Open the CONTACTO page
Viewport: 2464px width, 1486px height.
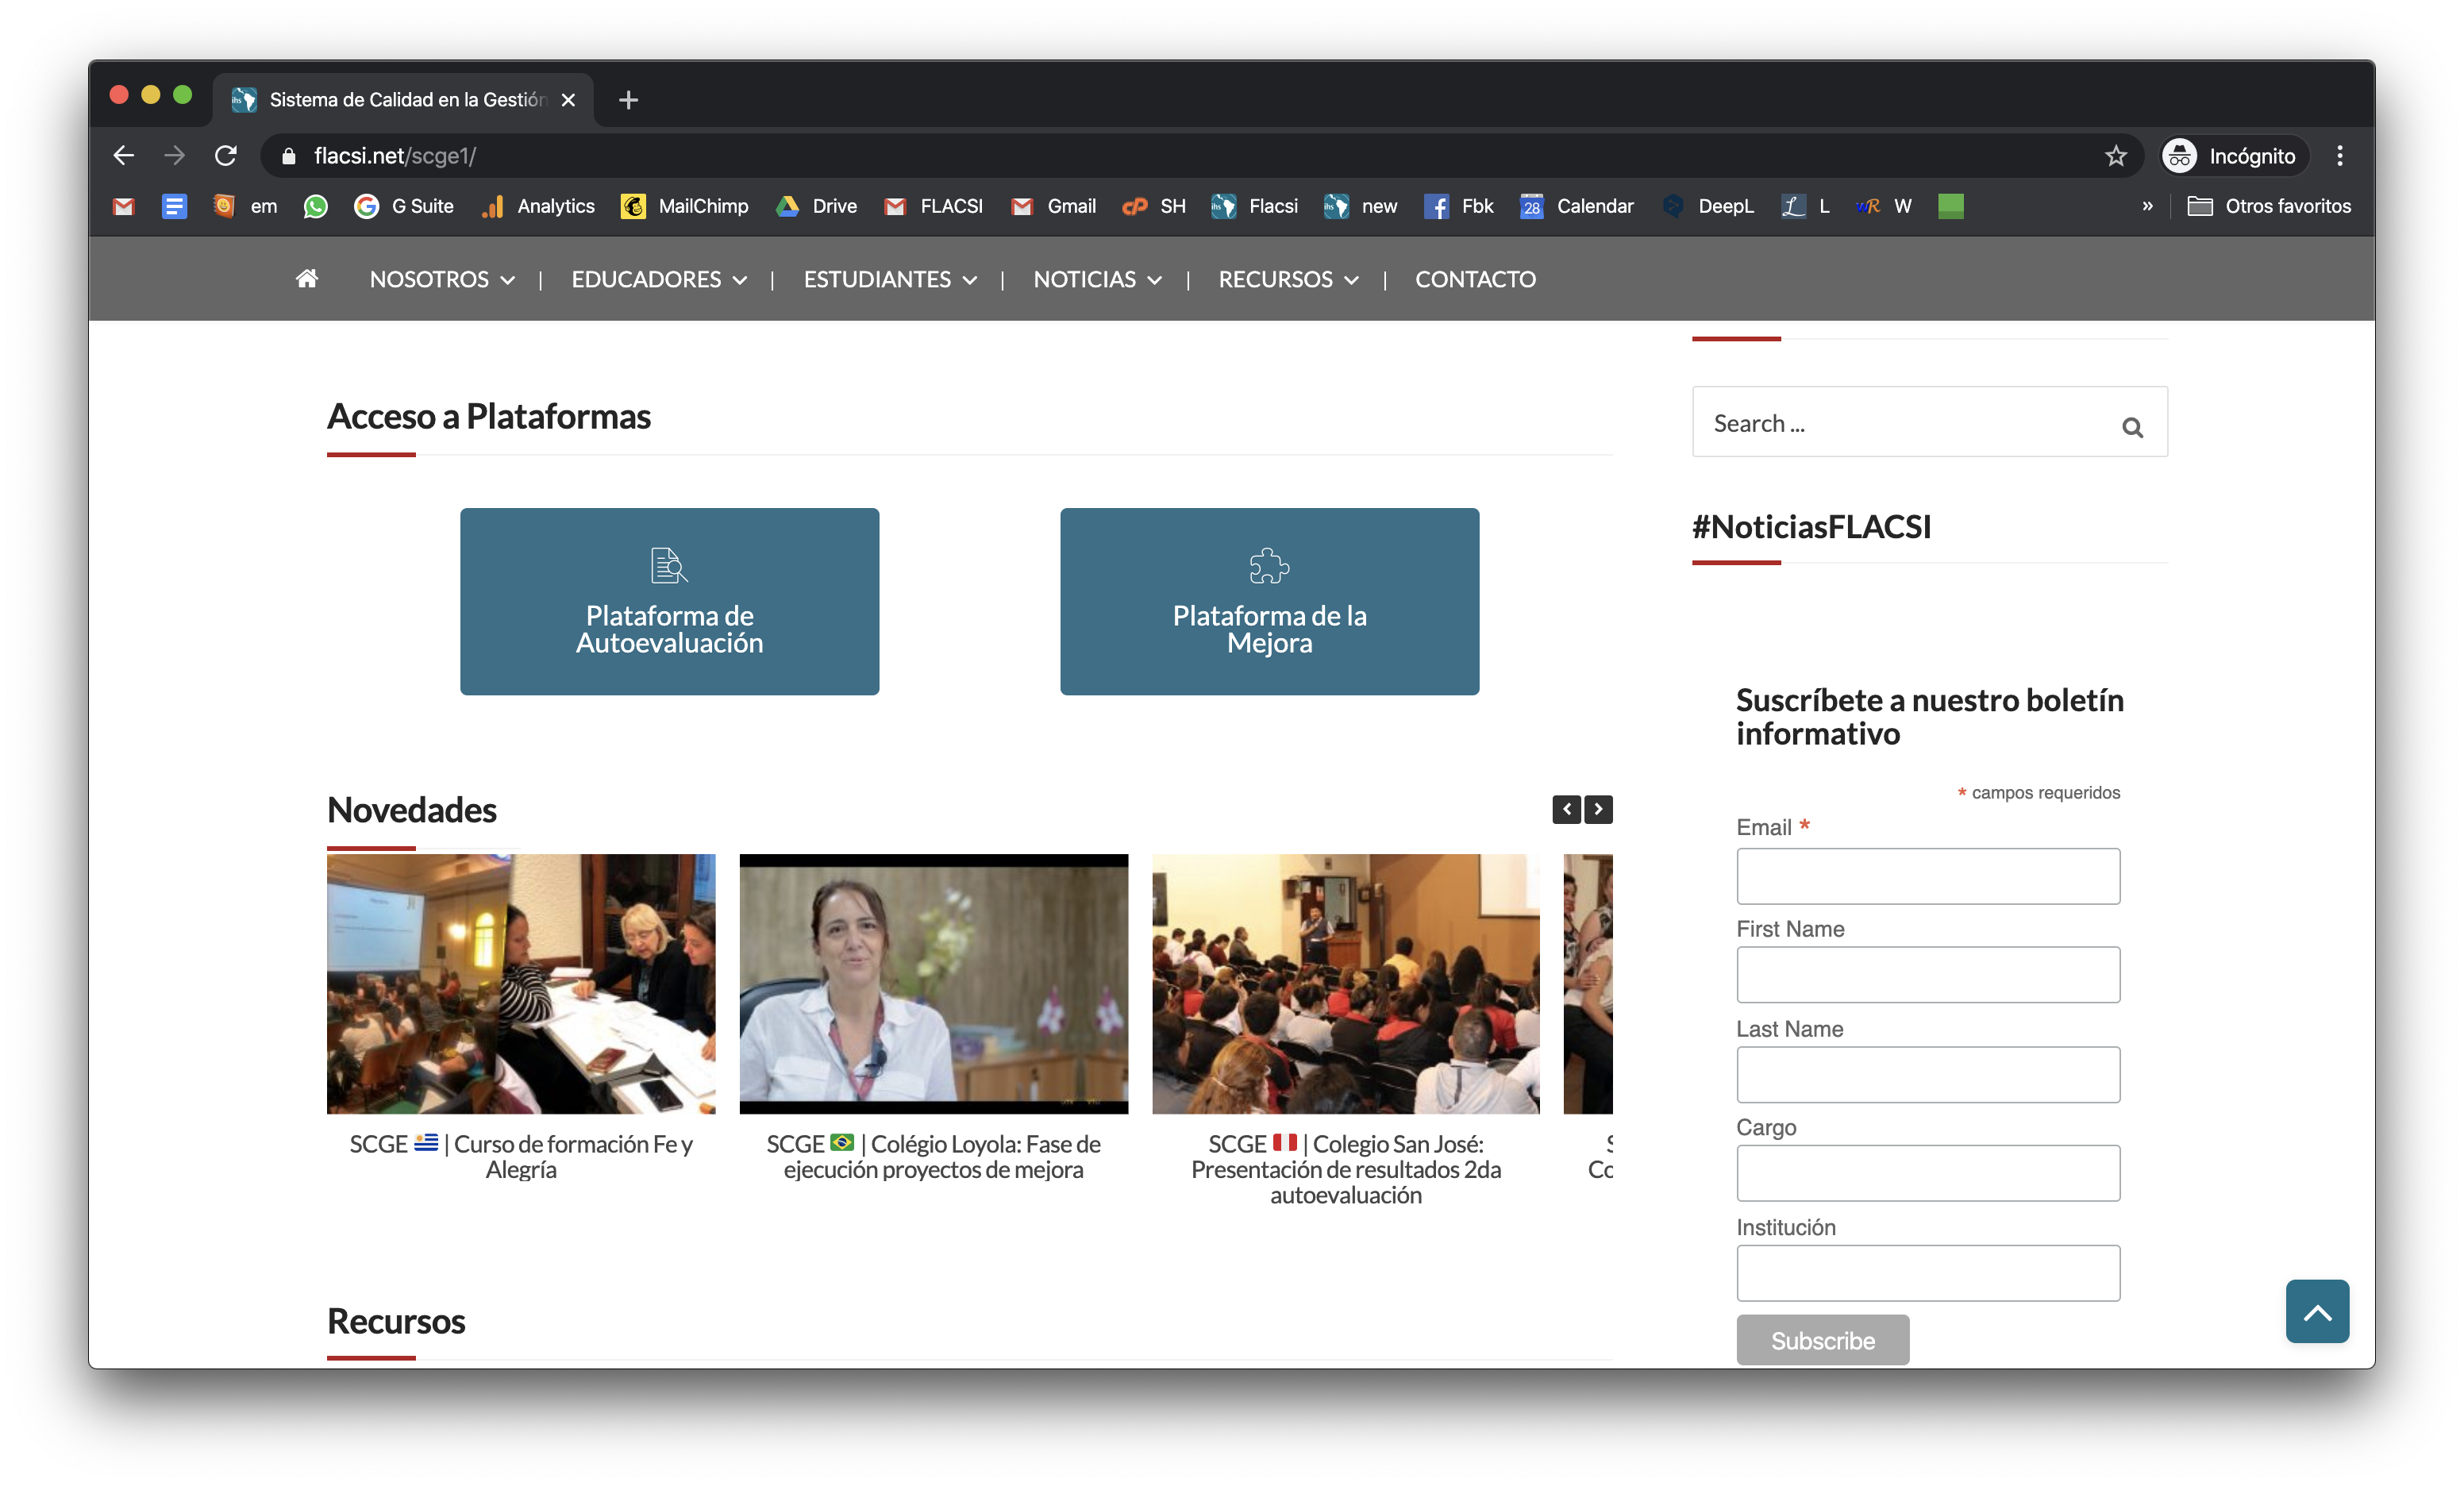click(1475, 279)
